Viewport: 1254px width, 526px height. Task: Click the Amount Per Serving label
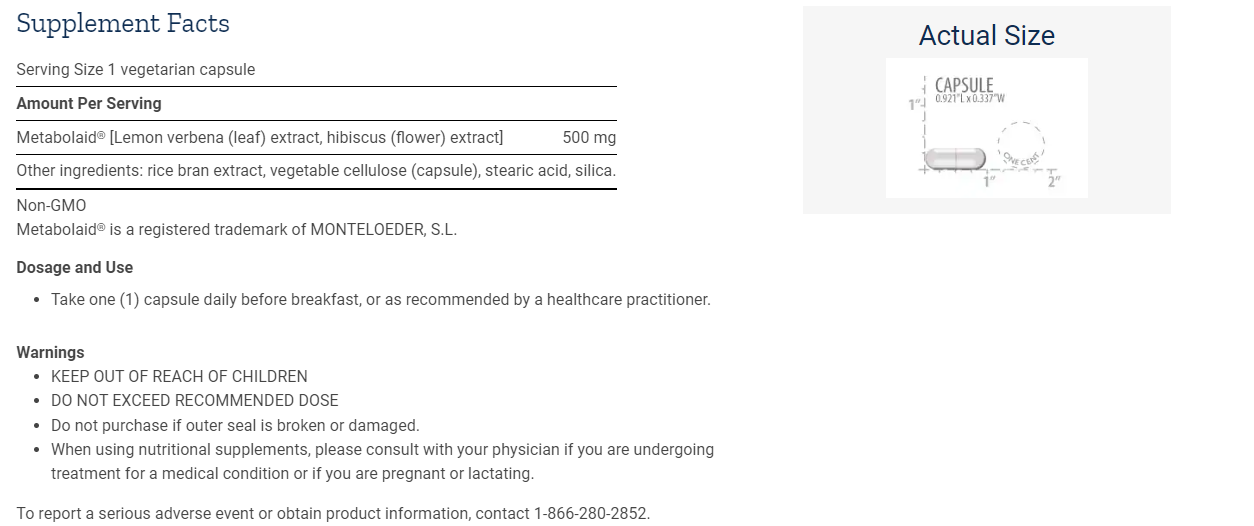point(89,103)
